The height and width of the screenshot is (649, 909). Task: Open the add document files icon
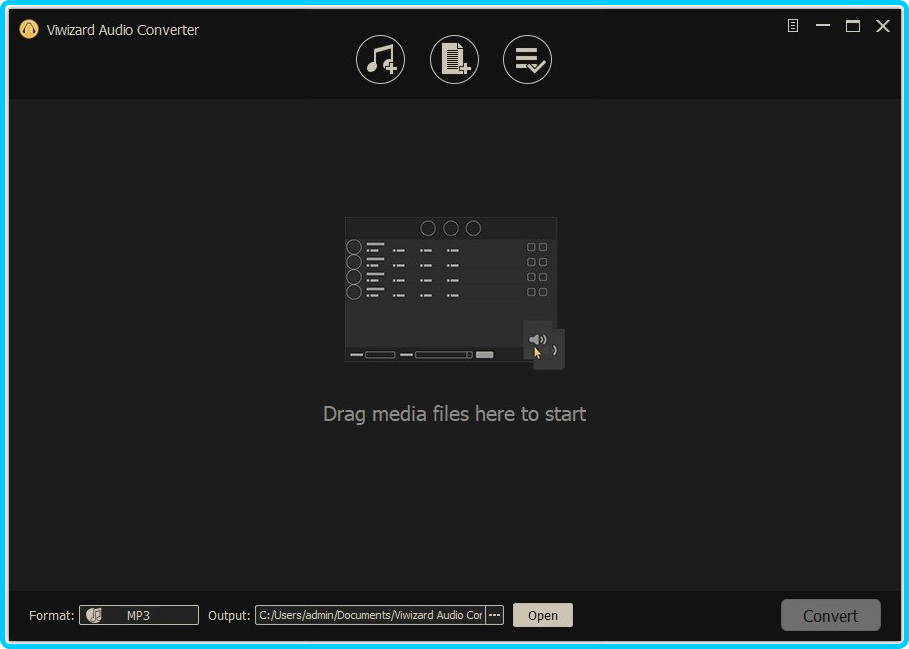tap(454, 60)
